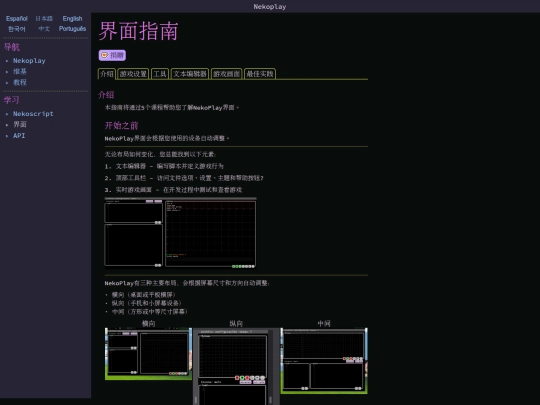Screen dimensions: 540x405
Task: Click bullet 中间 (方形或中等尺寸屏幕)
Action: point(149,312)
